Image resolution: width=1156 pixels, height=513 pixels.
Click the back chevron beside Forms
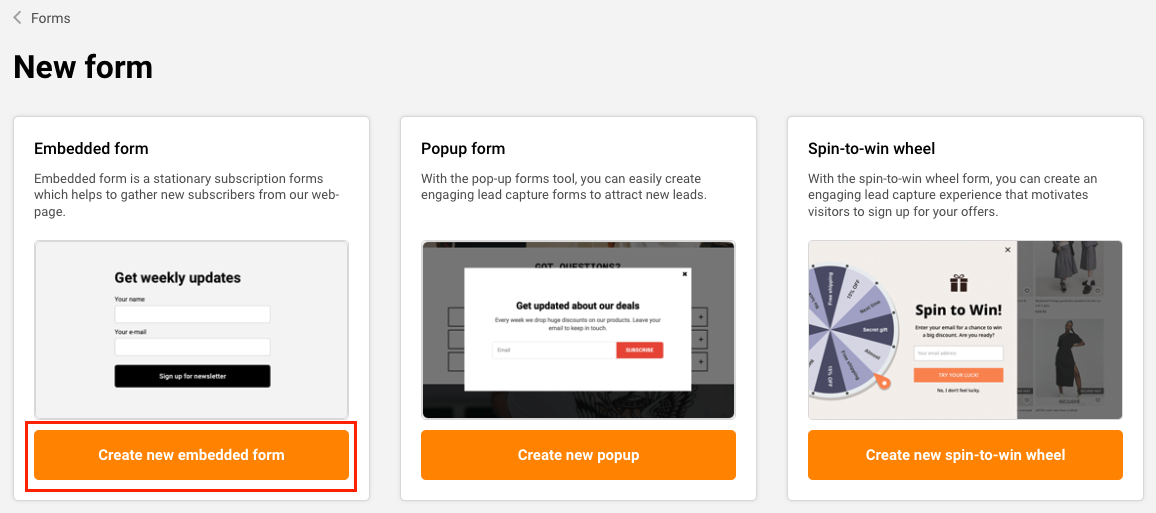pyautogui.click(x=17, y=18)
